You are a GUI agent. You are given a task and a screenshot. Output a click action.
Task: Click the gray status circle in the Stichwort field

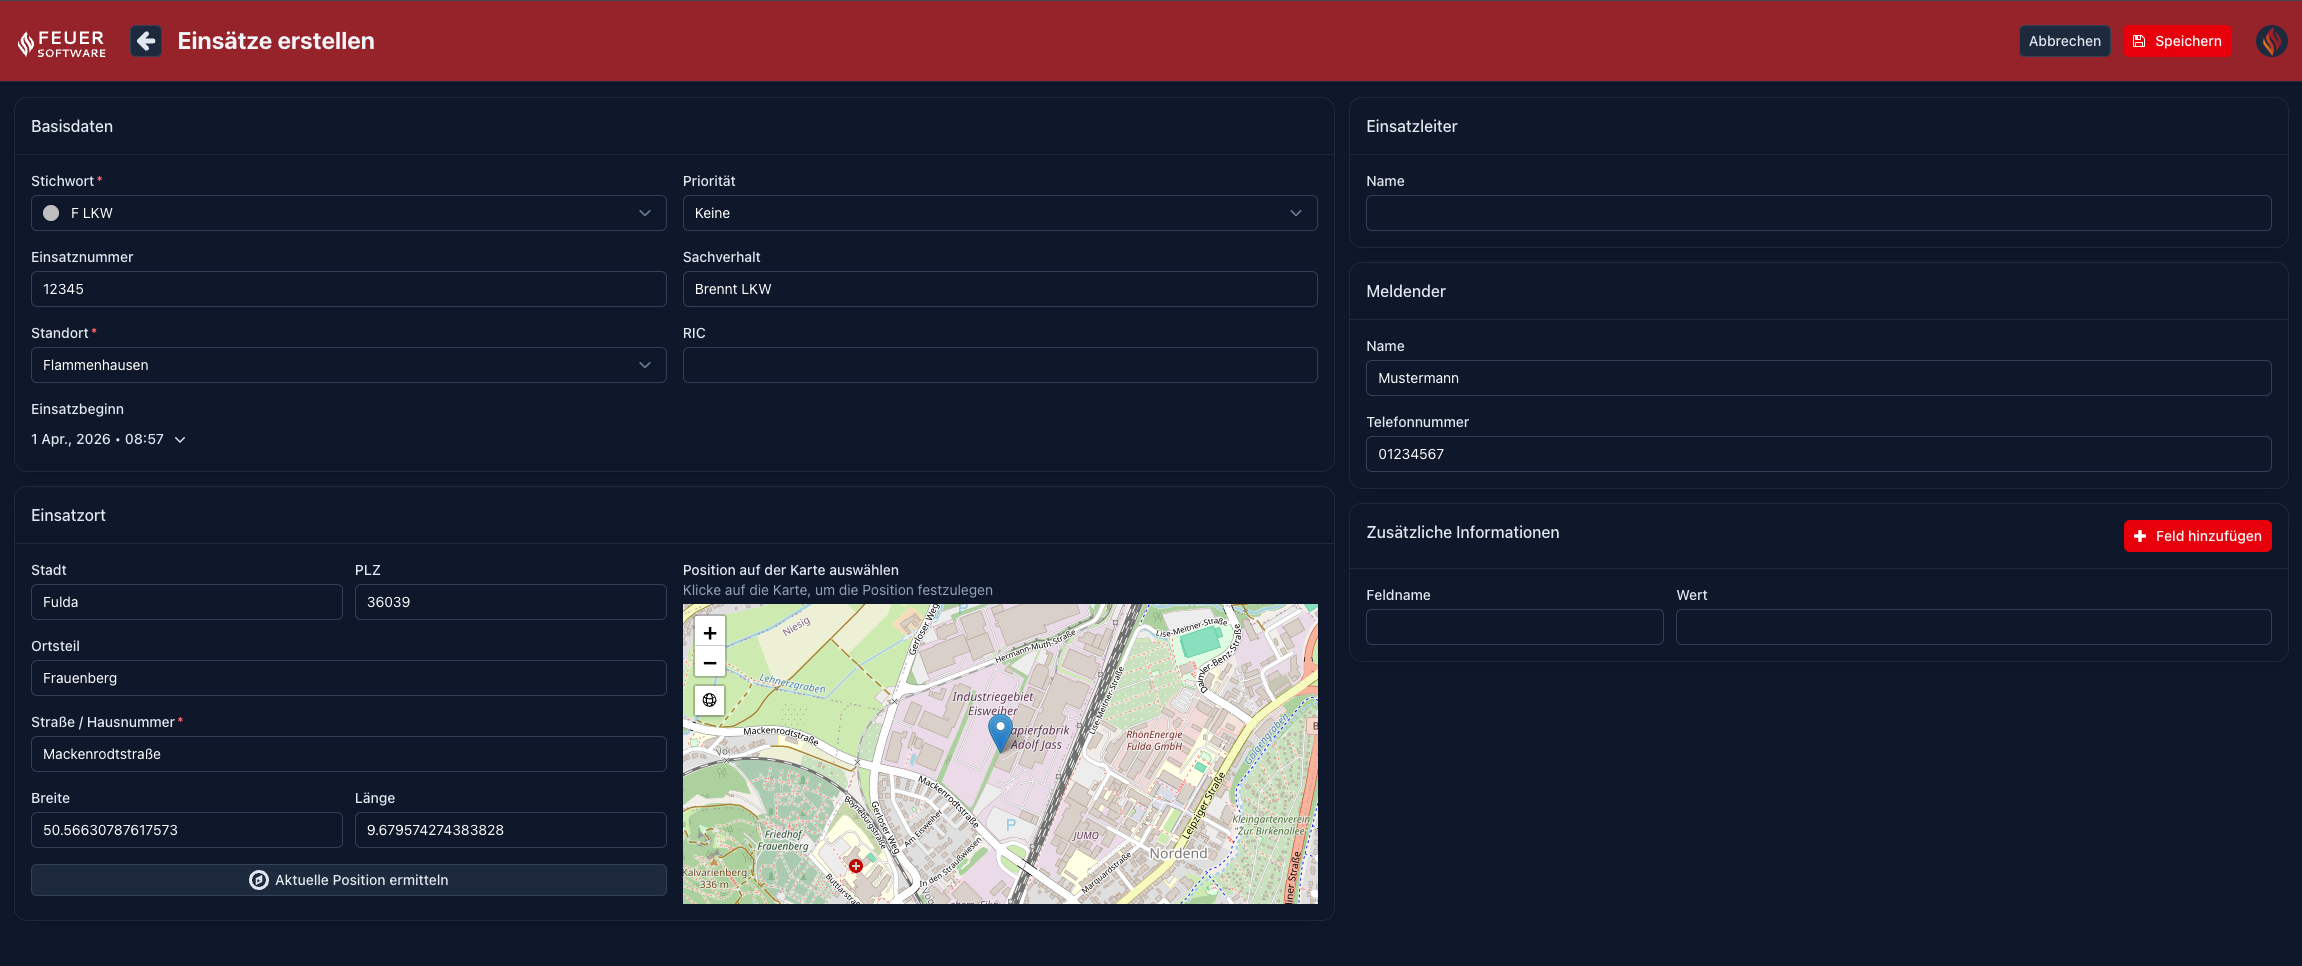tap(50, 213)
